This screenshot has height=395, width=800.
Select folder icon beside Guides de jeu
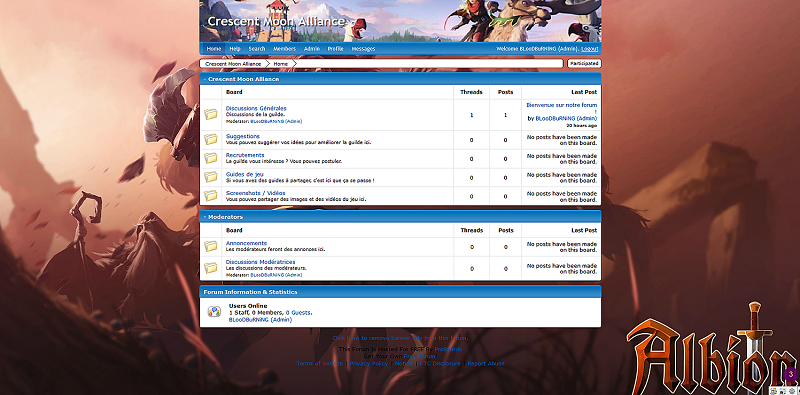point(211,177)
